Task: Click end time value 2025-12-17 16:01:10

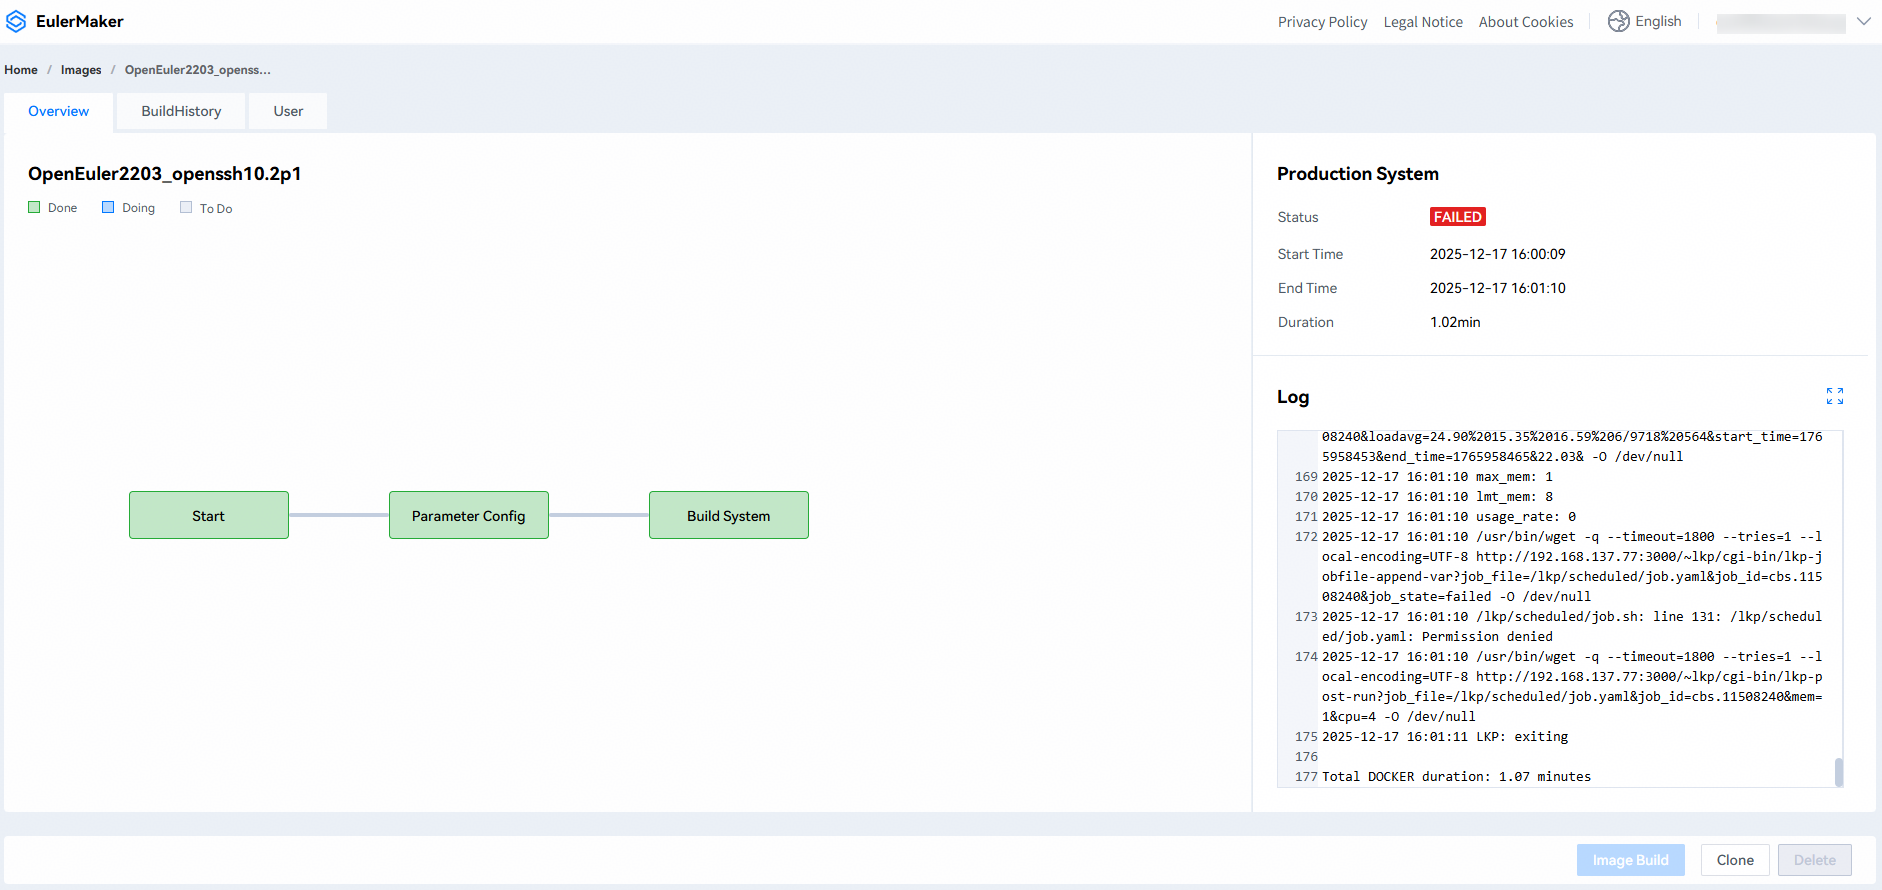Action: click(1498, 288)
